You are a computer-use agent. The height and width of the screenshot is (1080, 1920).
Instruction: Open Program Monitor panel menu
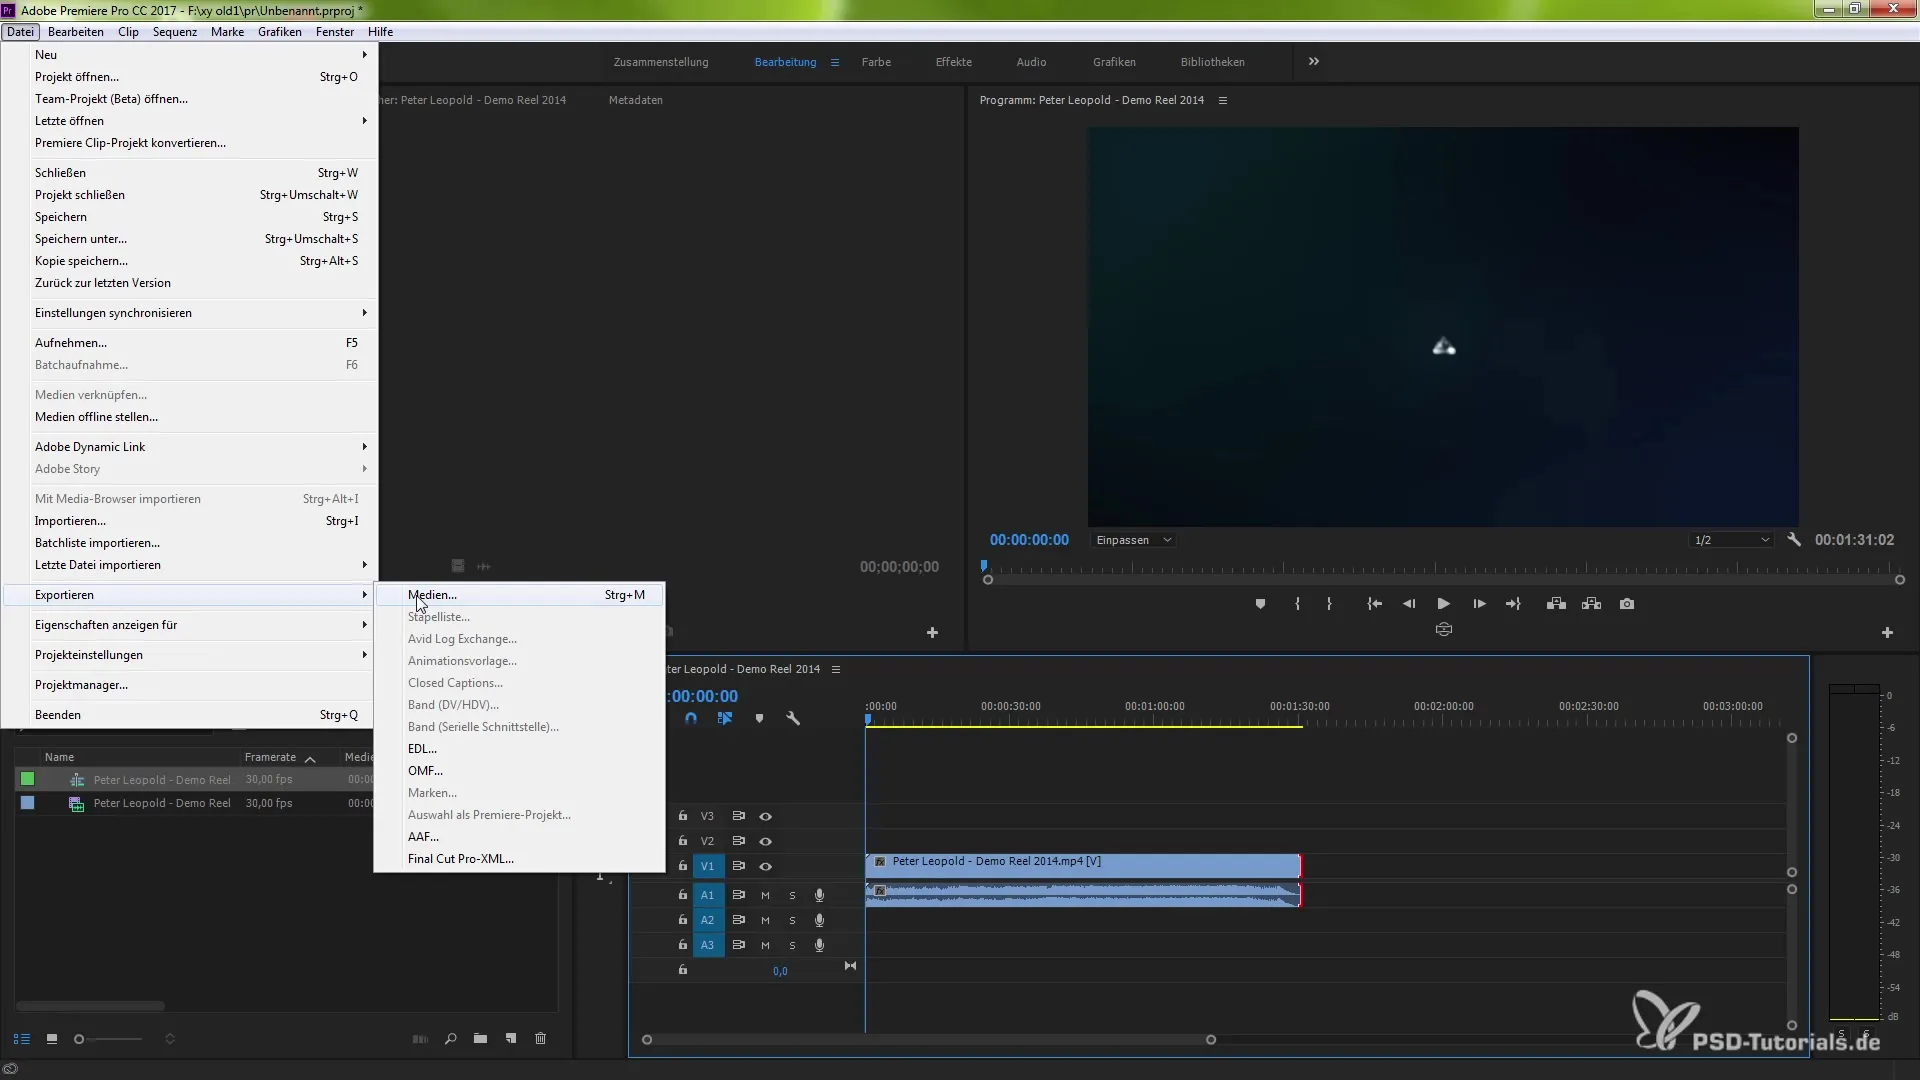(1222, 100)
